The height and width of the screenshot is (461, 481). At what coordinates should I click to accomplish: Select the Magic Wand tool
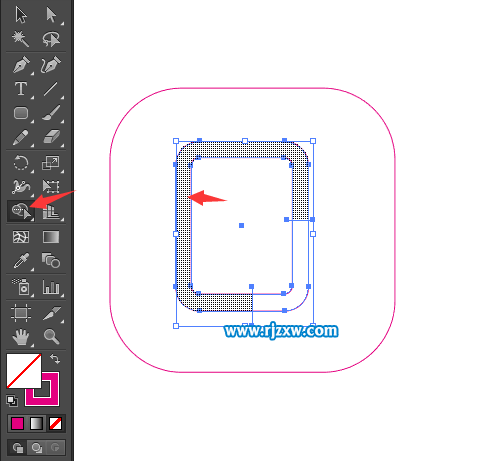click(x=21, y=39)
